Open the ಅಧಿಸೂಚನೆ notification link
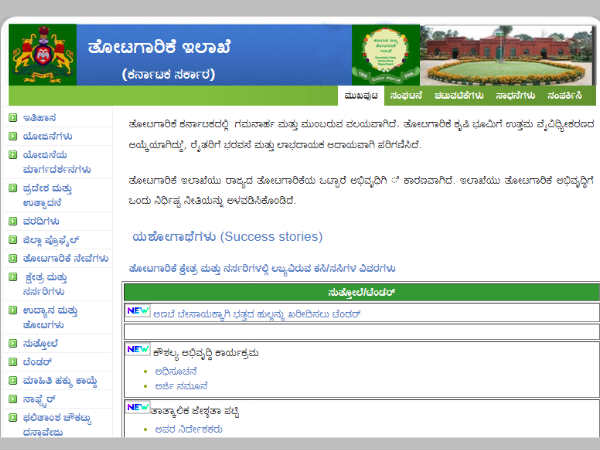The height and width of the screenshot is (450, 600). [x=176, y=370]
